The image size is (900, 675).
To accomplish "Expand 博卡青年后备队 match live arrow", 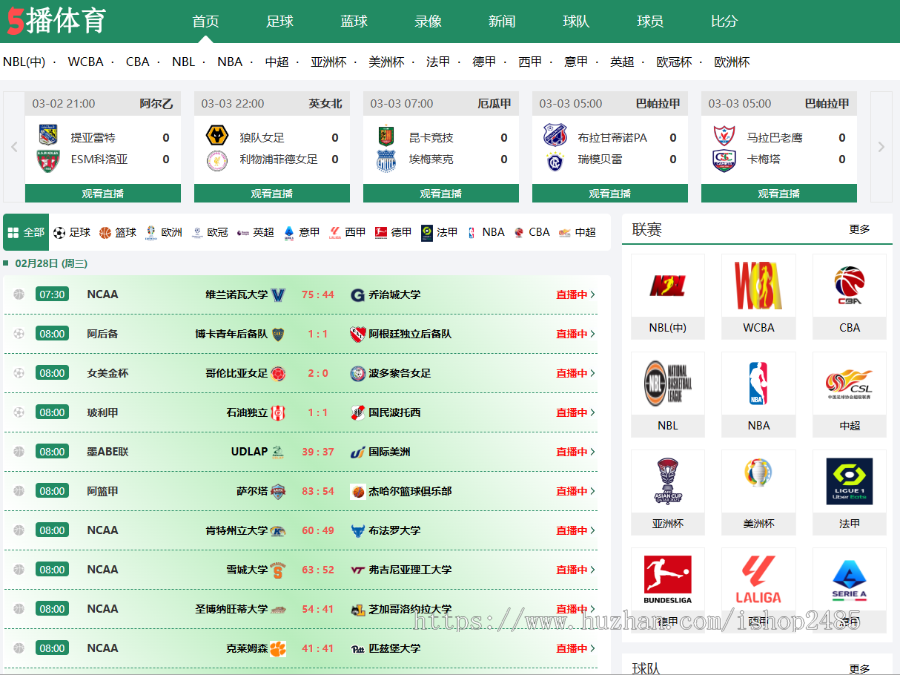I will pyautogui.click(x=593, y=334).
